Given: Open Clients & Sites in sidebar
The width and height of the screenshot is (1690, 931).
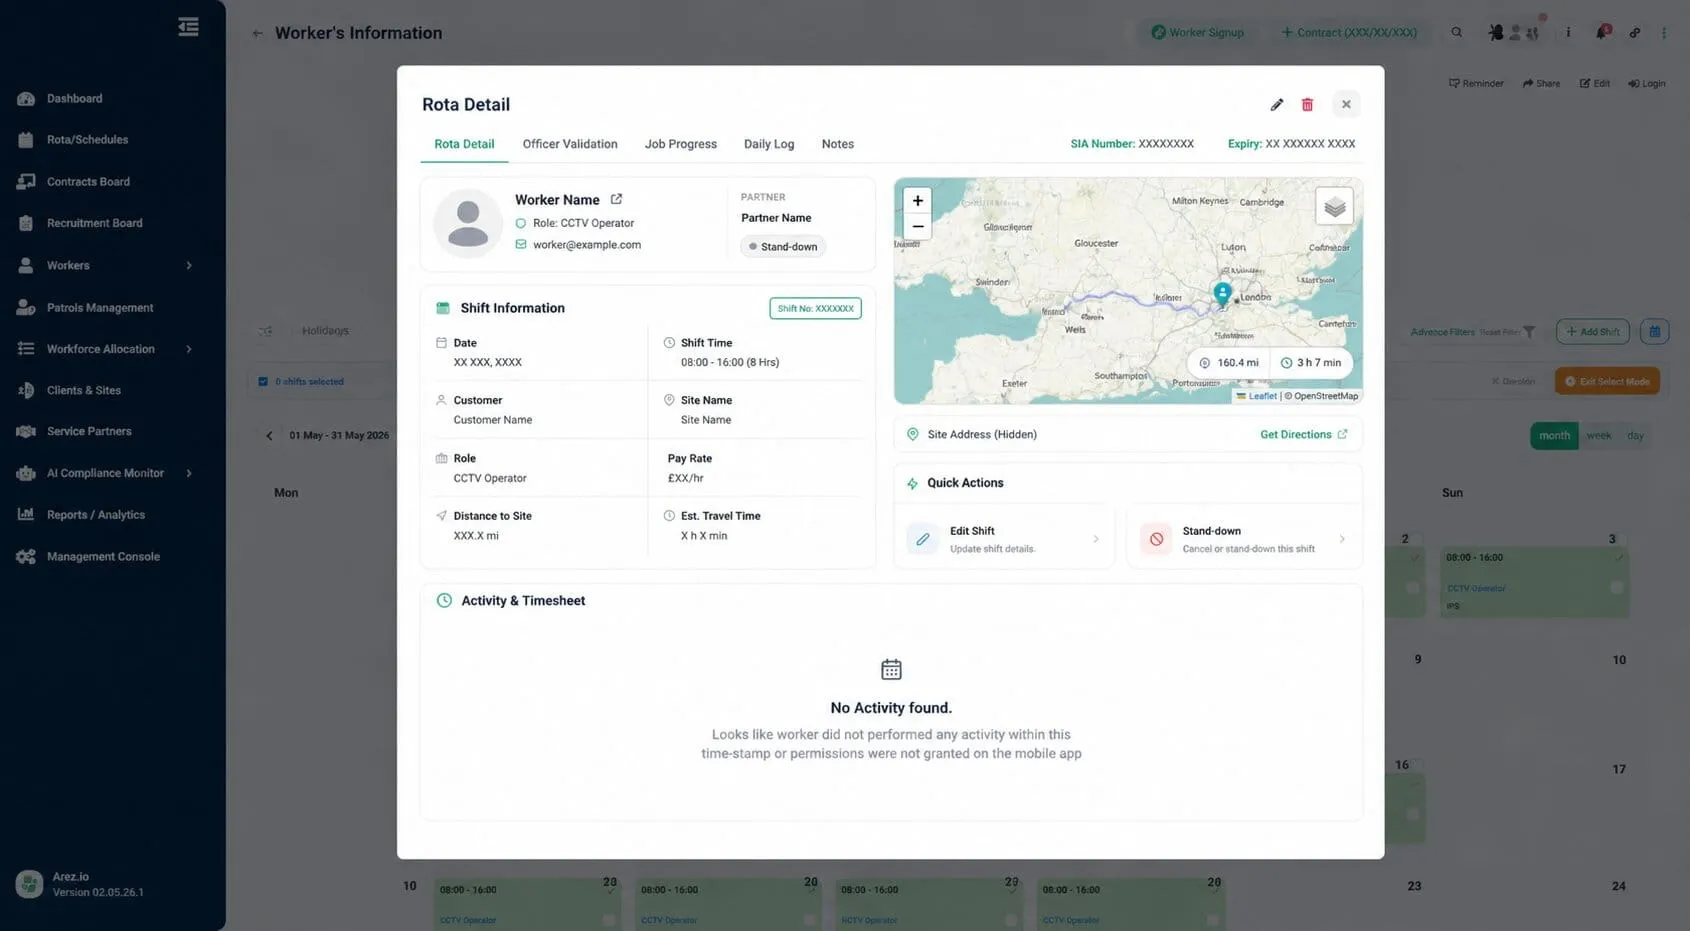Looking at the screenshot, I should point(83,390).
